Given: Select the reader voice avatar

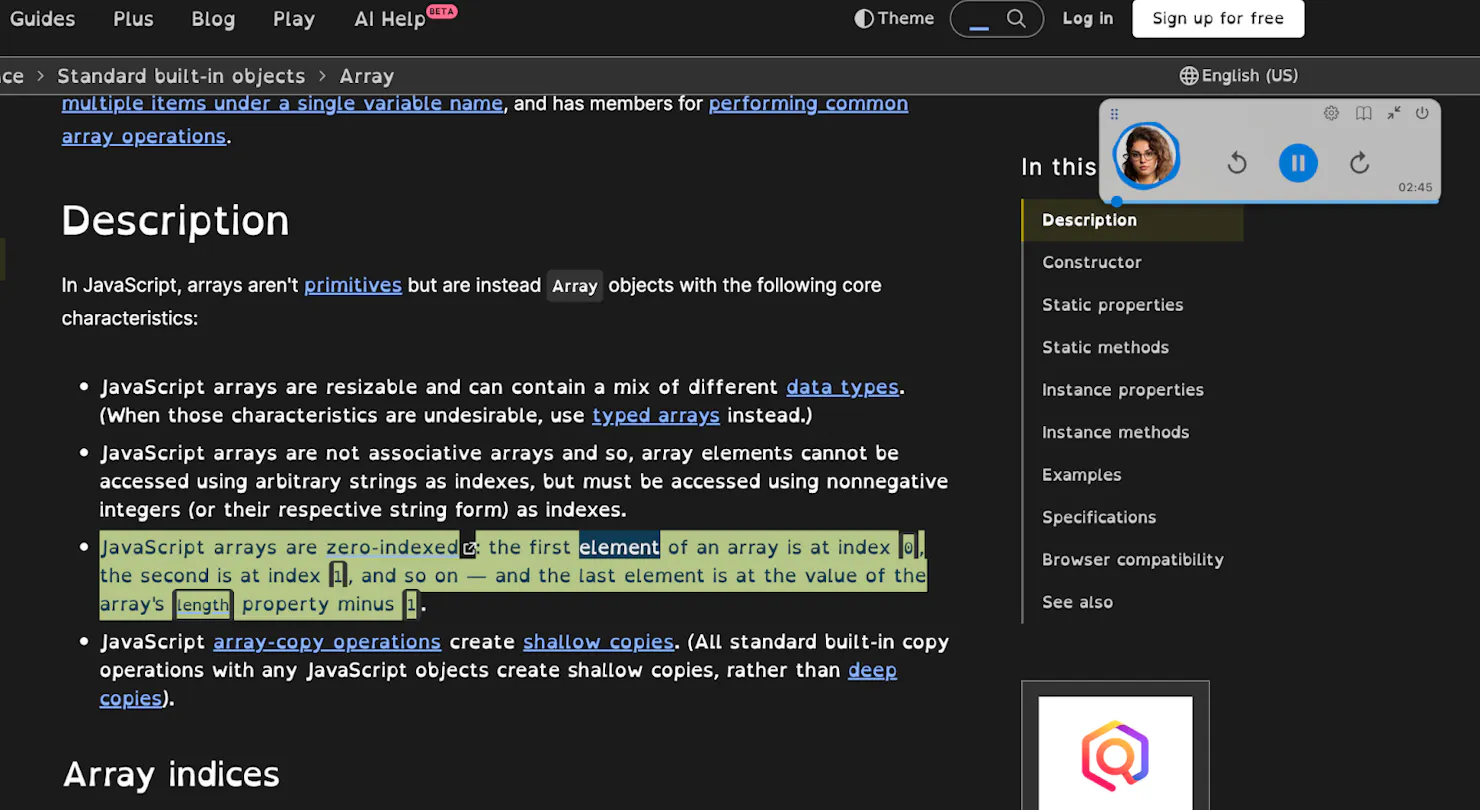Looking at the screenshot, I should (1147, 156).
